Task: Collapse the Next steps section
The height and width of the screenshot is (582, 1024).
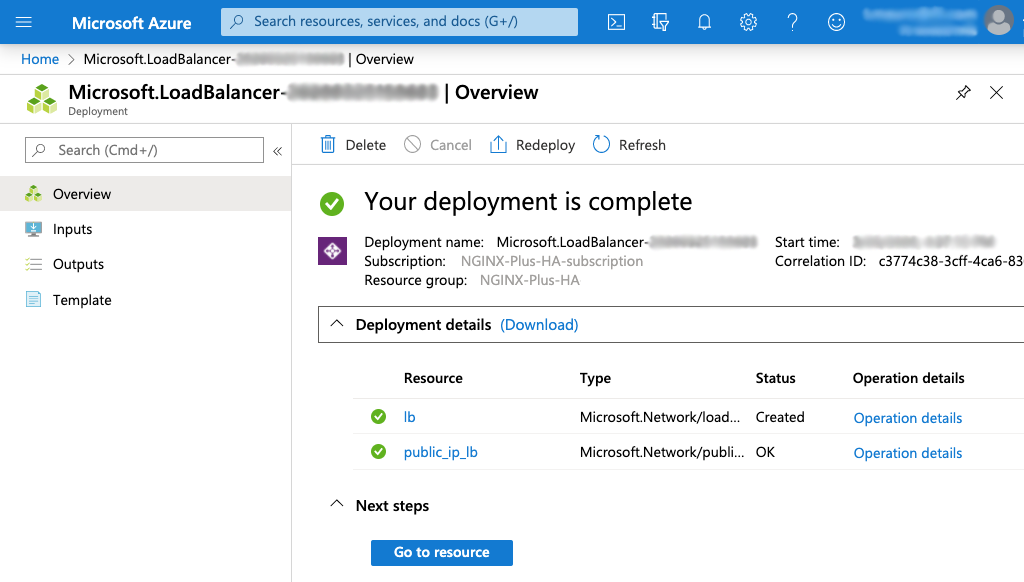Action: [337, 505]
